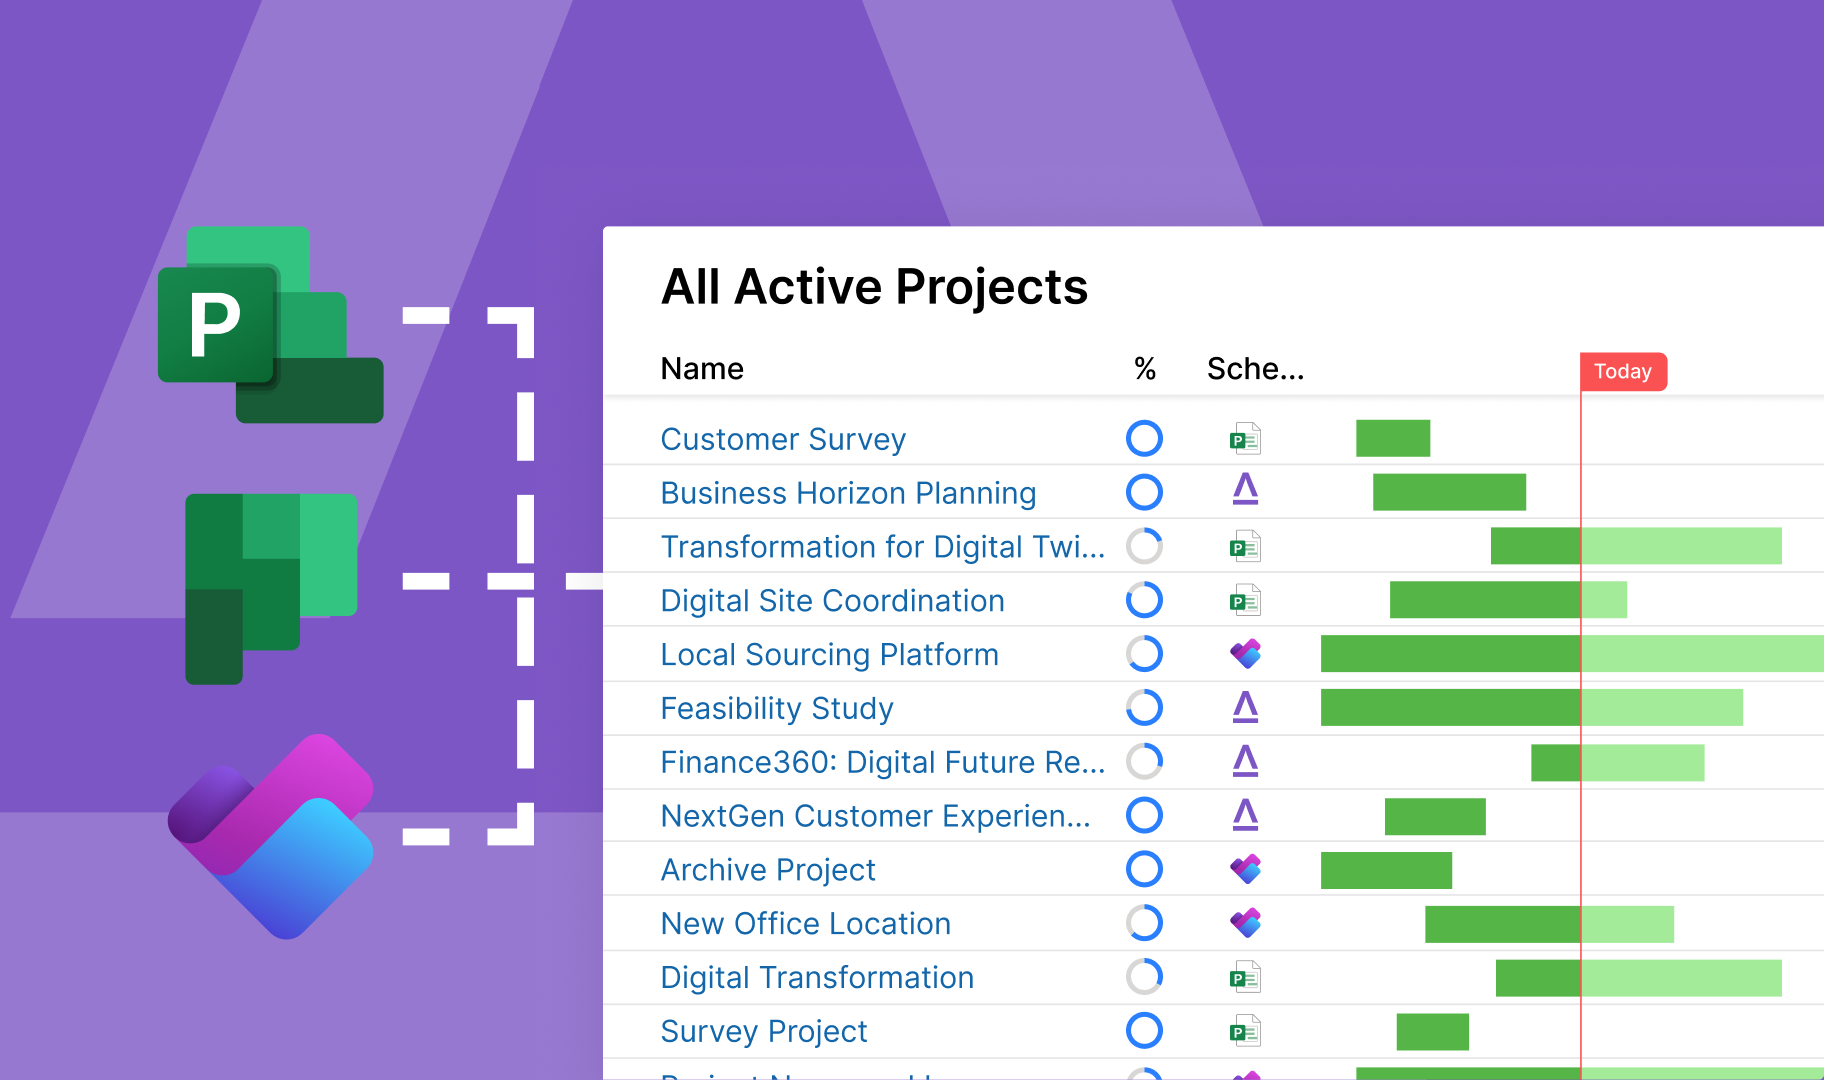This screenshot has height=1080, width=1824.
Task: Click Local Sourcing Platform's schedule source icon
Action: [x=1245, y=654]
